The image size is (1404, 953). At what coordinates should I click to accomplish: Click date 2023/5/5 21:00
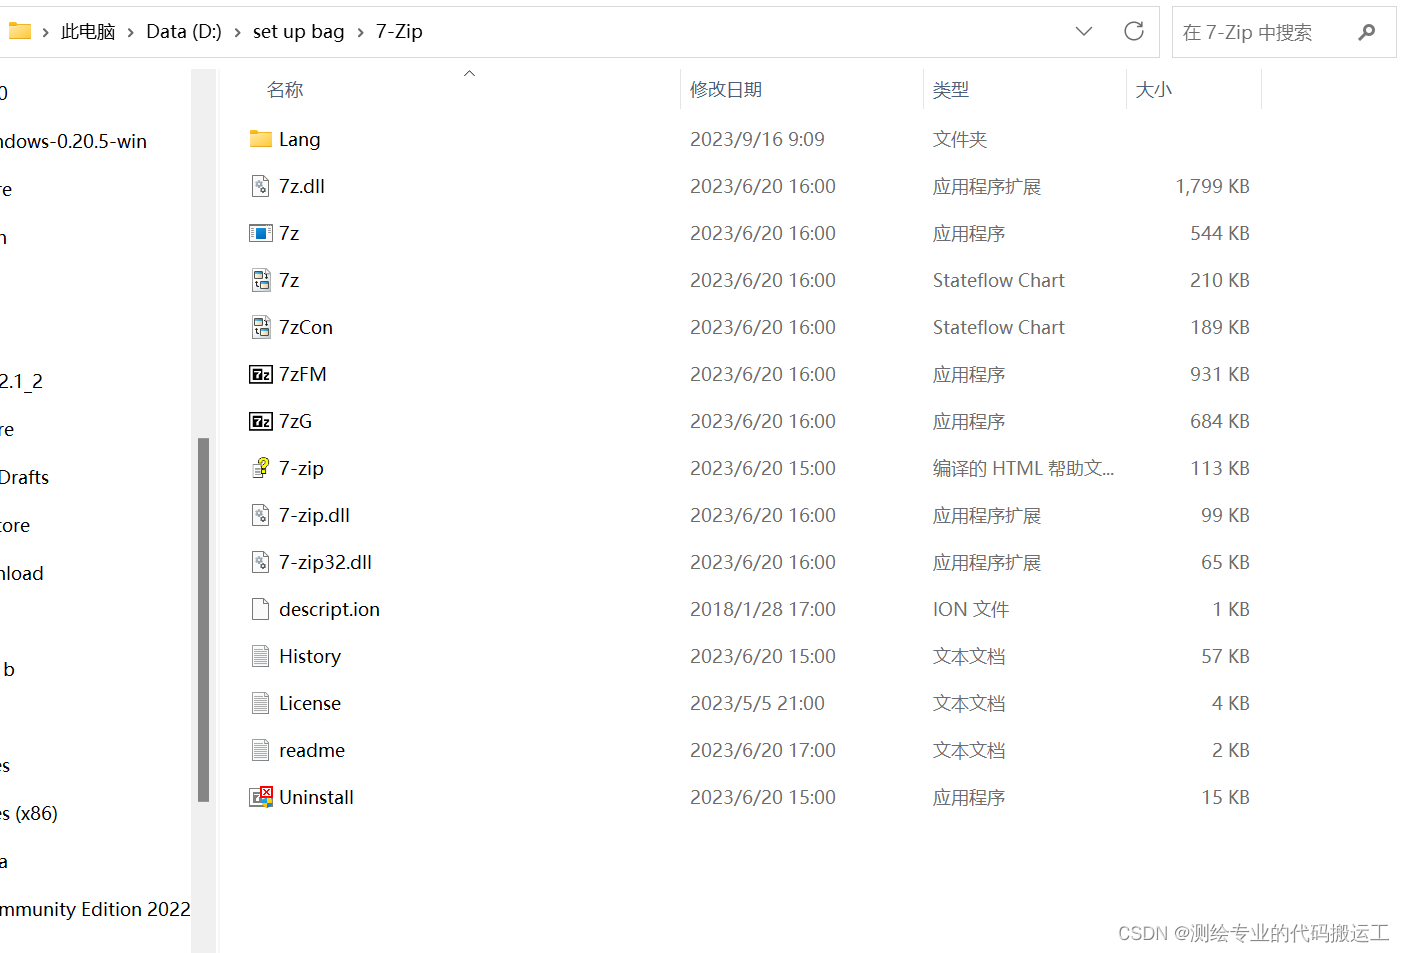click(x=757, y=703)
